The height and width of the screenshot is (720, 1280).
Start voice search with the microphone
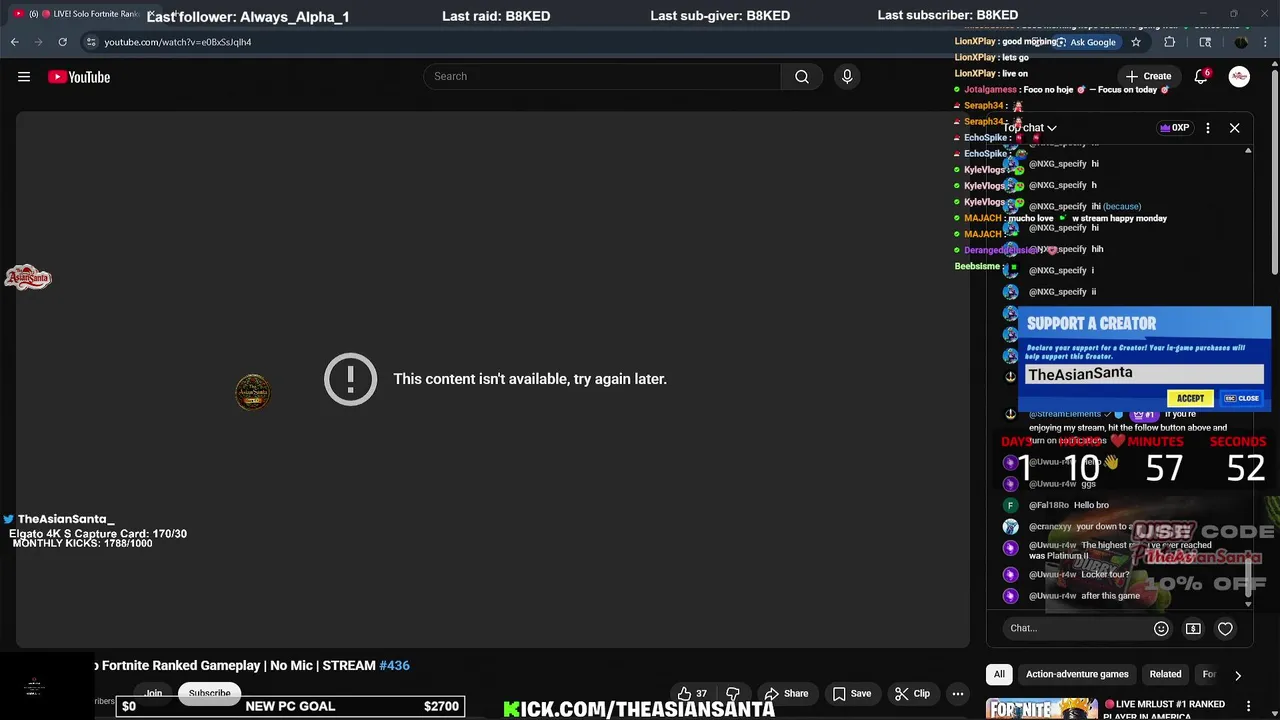847,77
